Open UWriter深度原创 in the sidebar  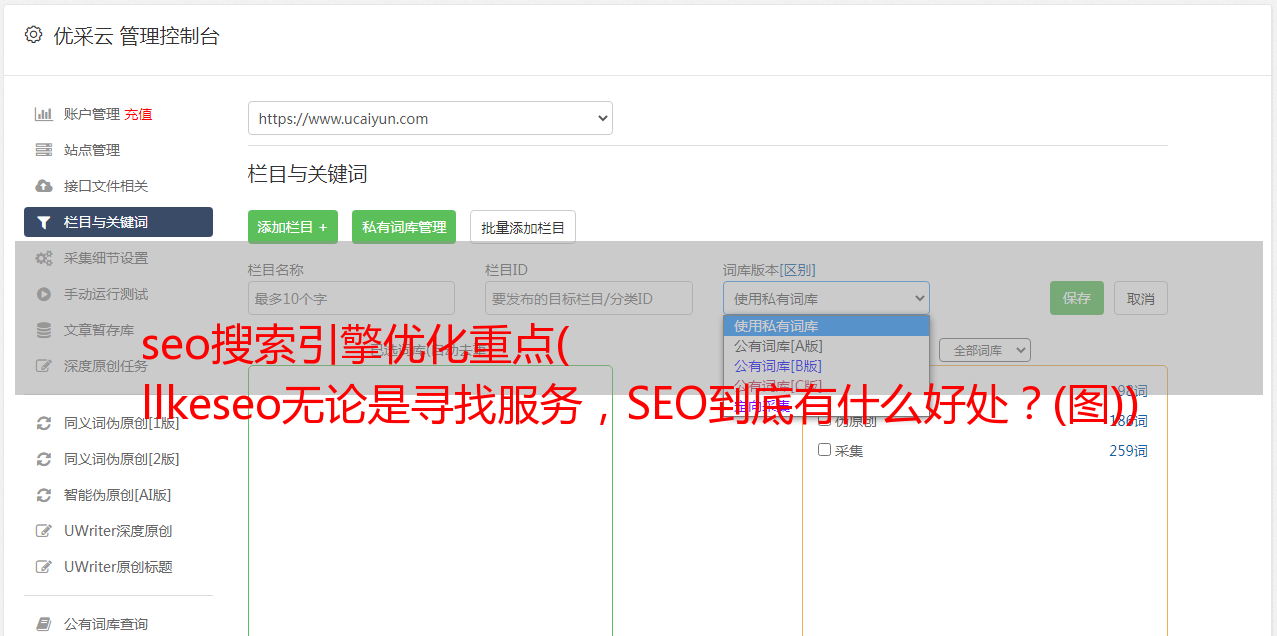[118, 531]
